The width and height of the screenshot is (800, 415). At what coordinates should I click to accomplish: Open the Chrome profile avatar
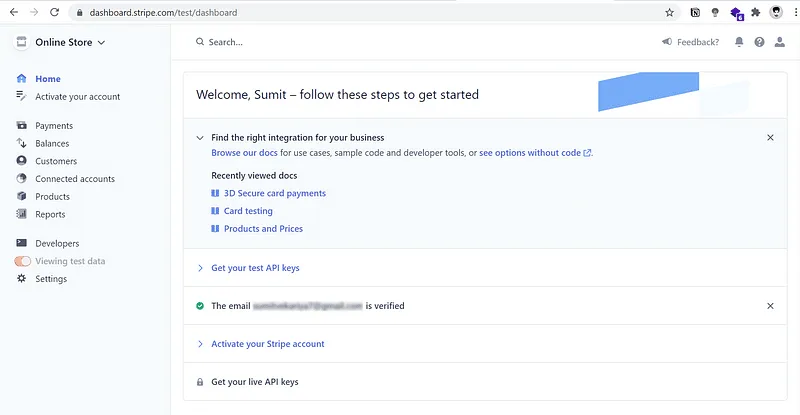pos(776,12)
